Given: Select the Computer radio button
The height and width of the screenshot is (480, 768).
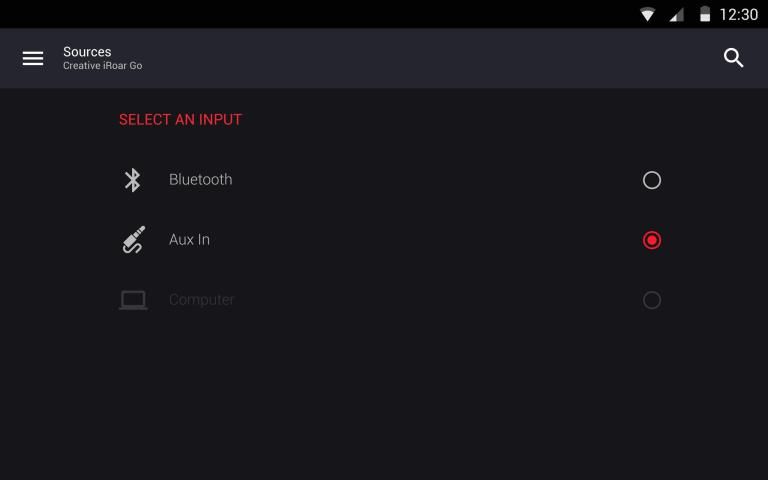Looking at the screenshot, I should [652, 300].
